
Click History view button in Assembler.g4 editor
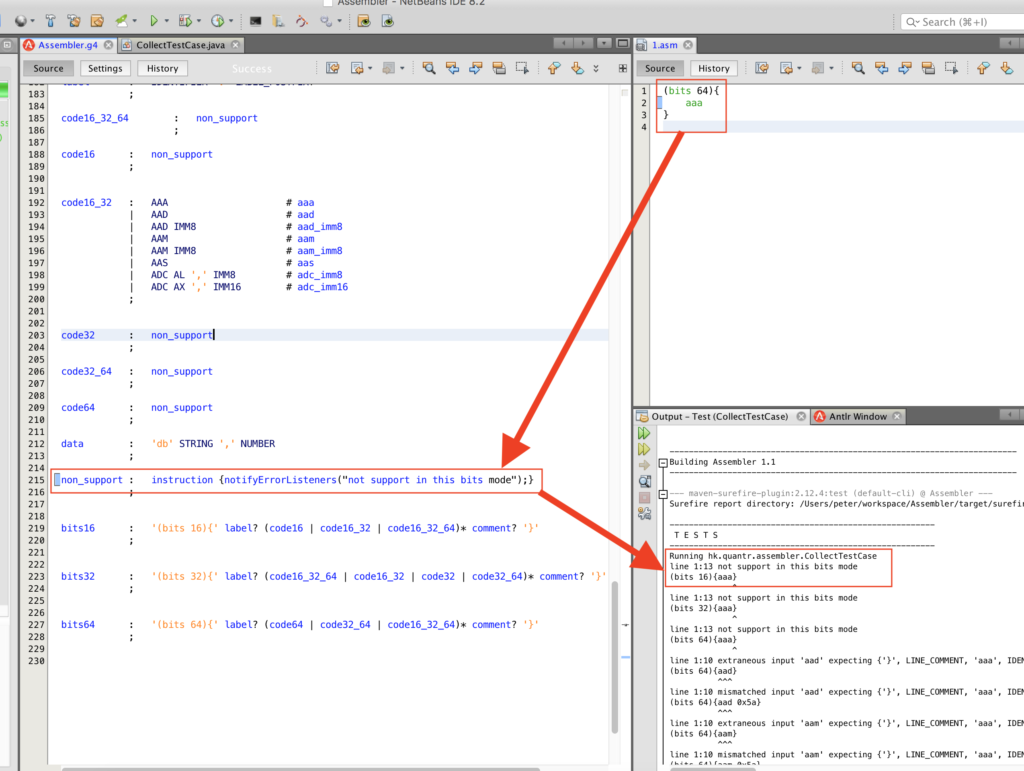(163, 69)
